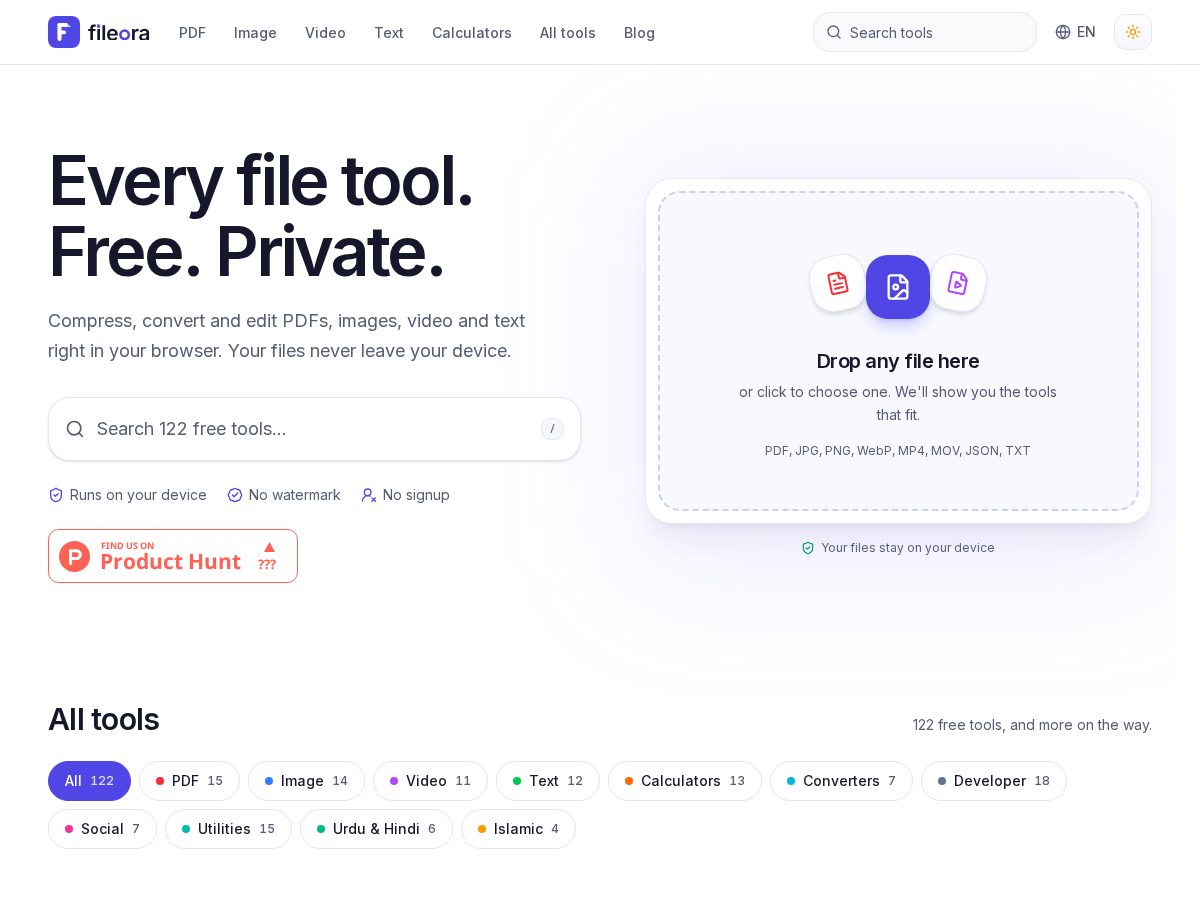This screenshot has height=900, width=1200.
Task: Click the Drop any file here upload area
Action: tap(898, 351)
